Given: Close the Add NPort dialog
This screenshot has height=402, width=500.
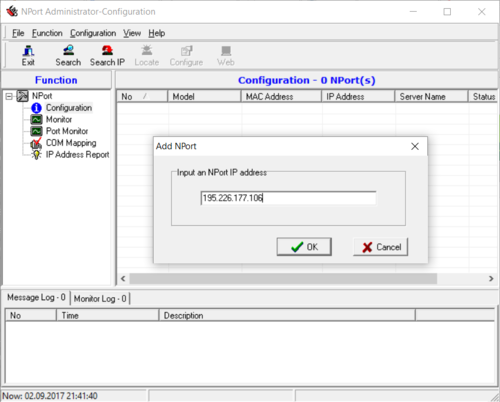Looking at the screenshot, I should (415, 146).
